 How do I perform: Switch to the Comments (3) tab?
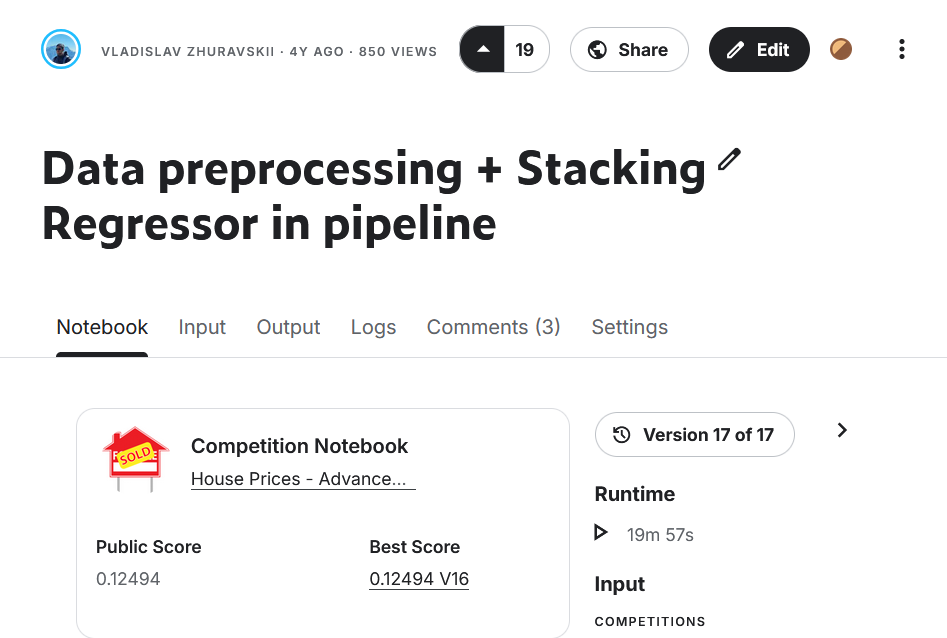click(493, 327)
